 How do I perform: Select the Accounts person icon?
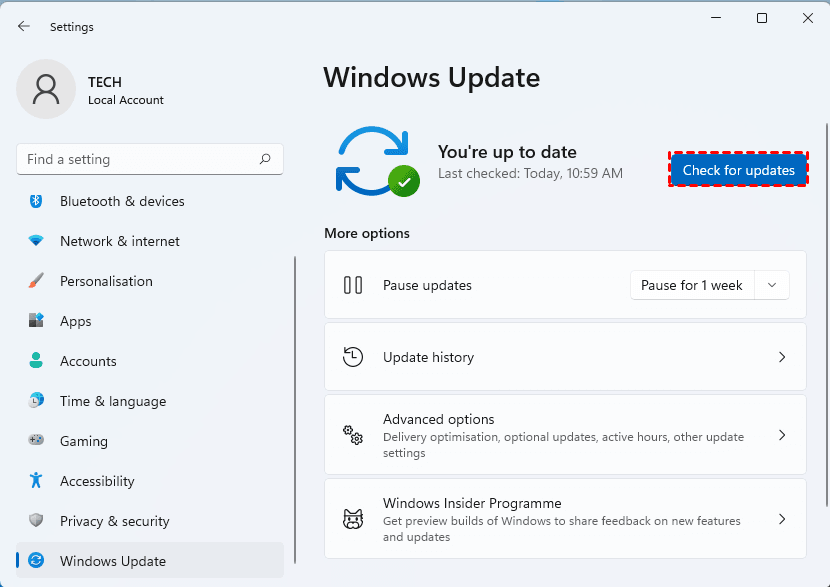point(36,360)
